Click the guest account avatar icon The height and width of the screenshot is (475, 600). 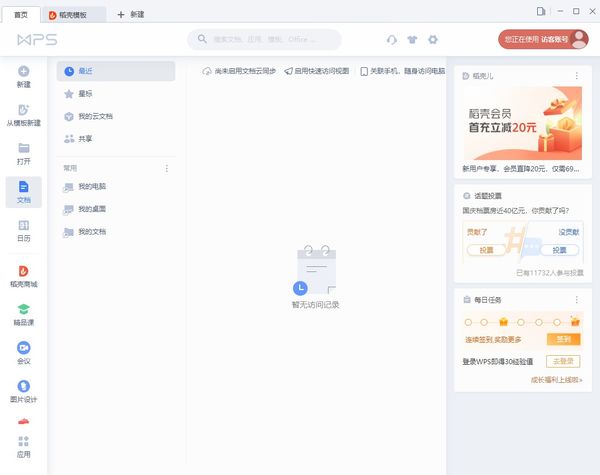pyautogui.click(x=579, y=39)
